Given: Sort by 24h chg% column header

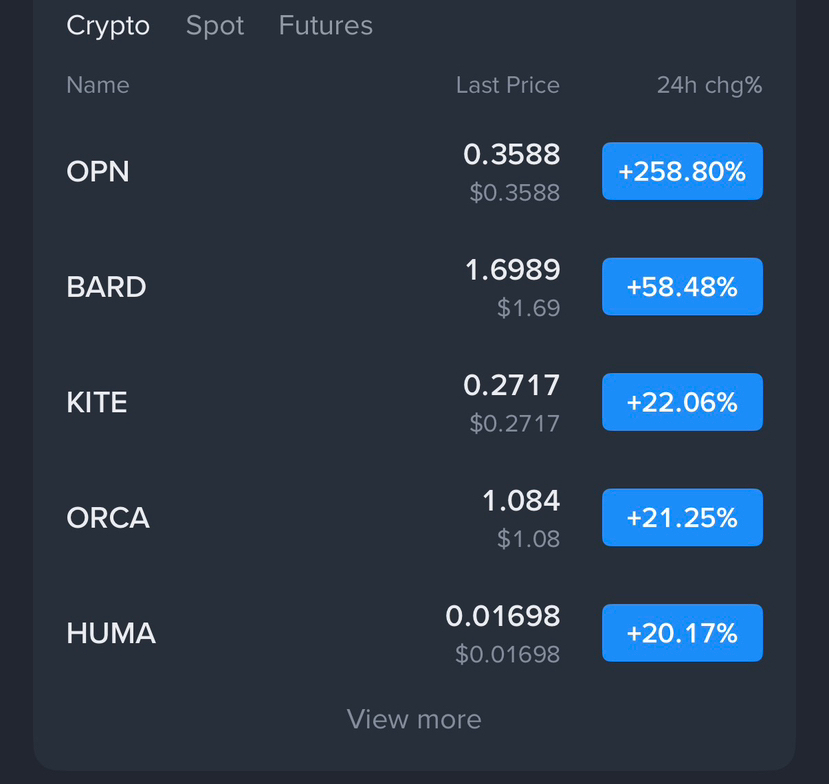Looking at the screenshot, I should [x=709, y=85].
